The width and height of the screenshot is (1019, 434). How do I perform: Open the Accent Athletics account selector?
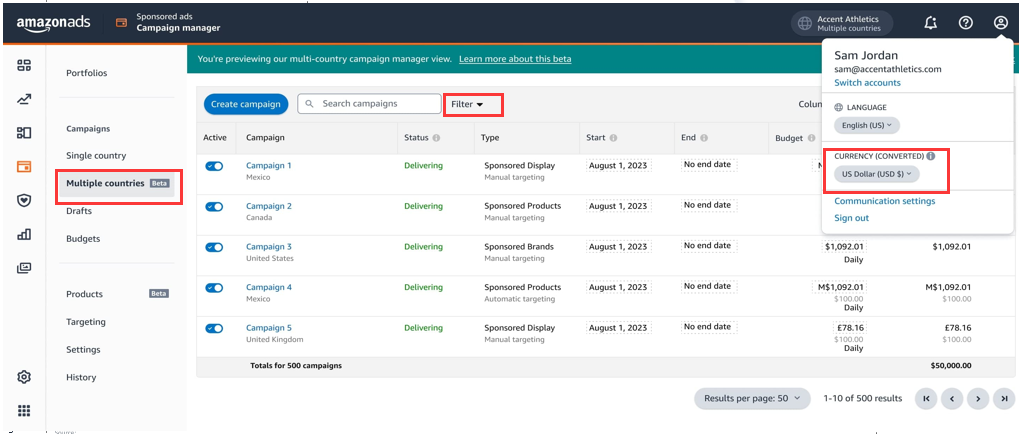(x=842, y=23)
